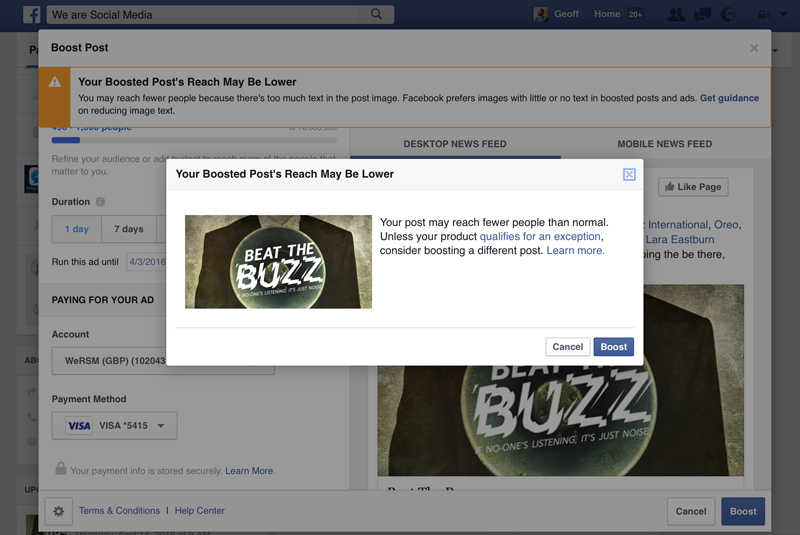This screenshot has width=800, height=535.
Task: Open friend requests icon in top bar
Action: pos(677,15)
